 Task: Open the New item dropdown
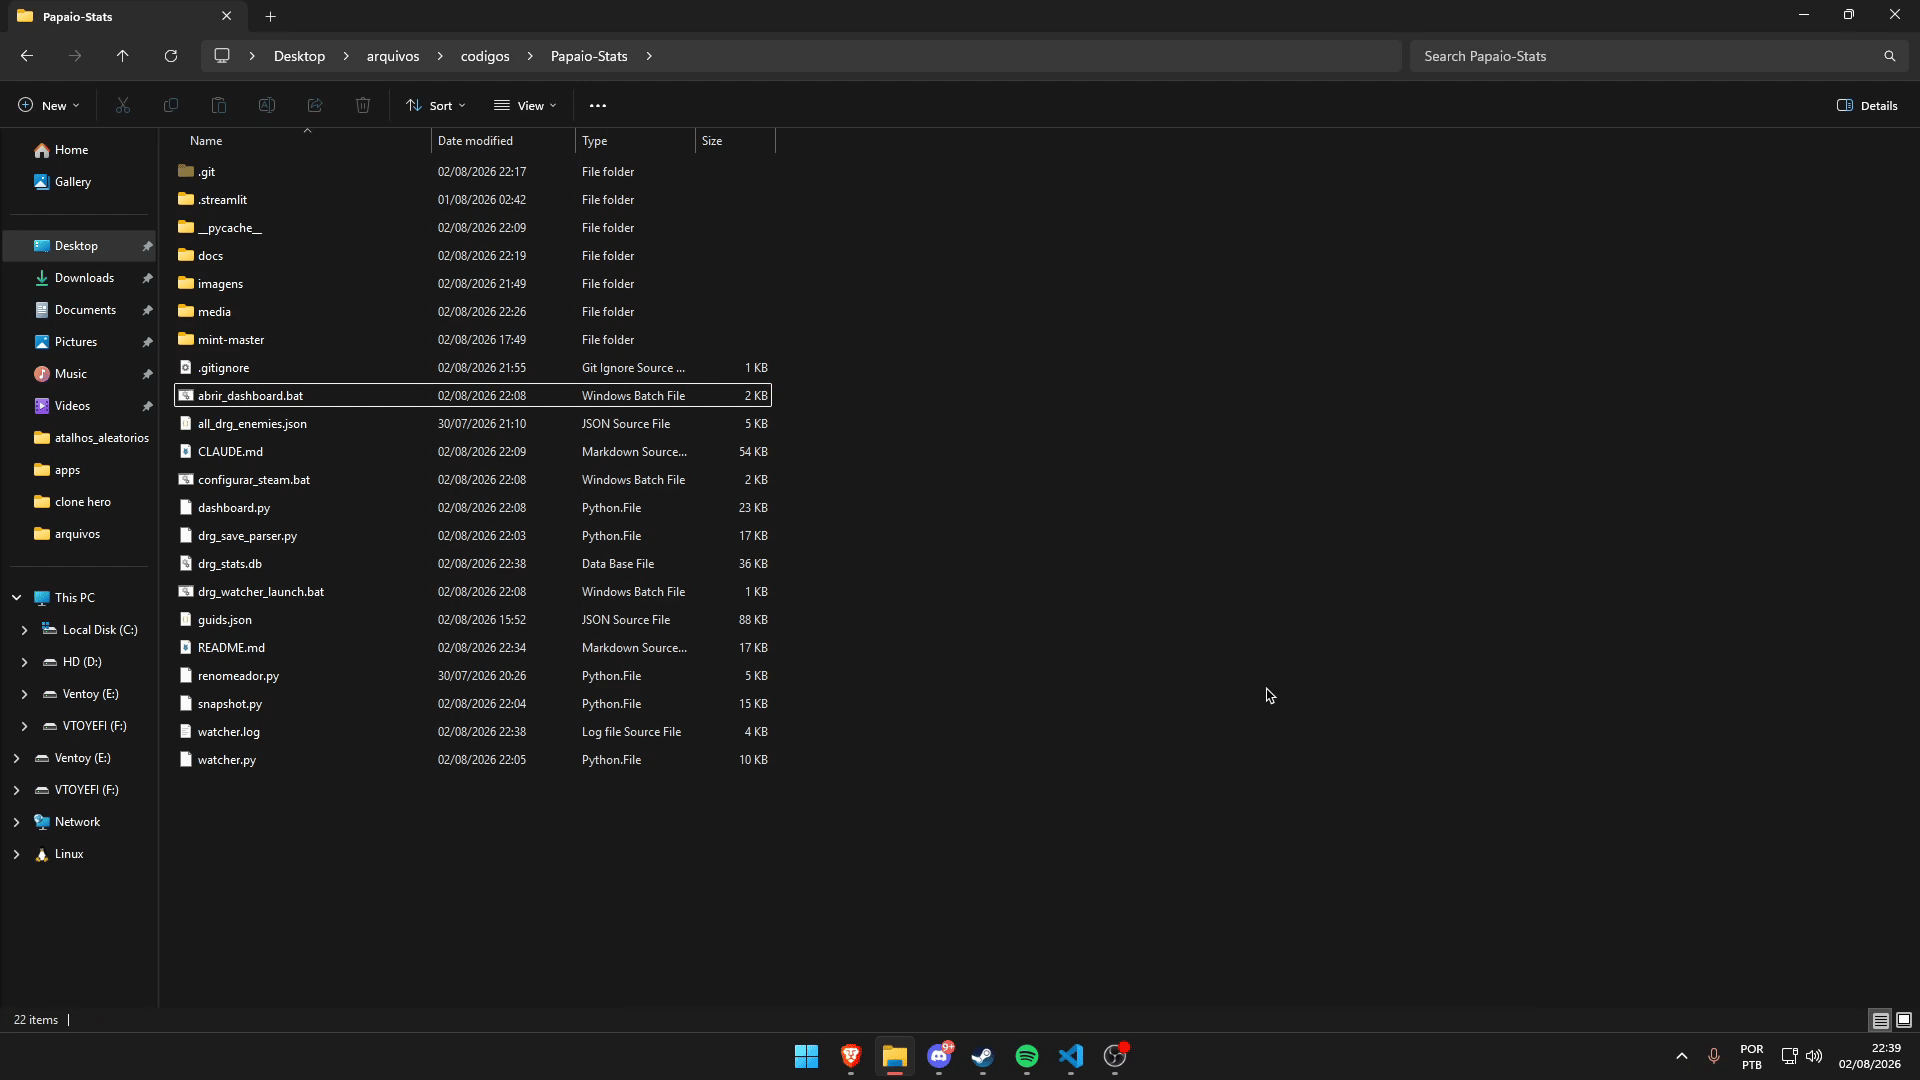pos(48,105)
